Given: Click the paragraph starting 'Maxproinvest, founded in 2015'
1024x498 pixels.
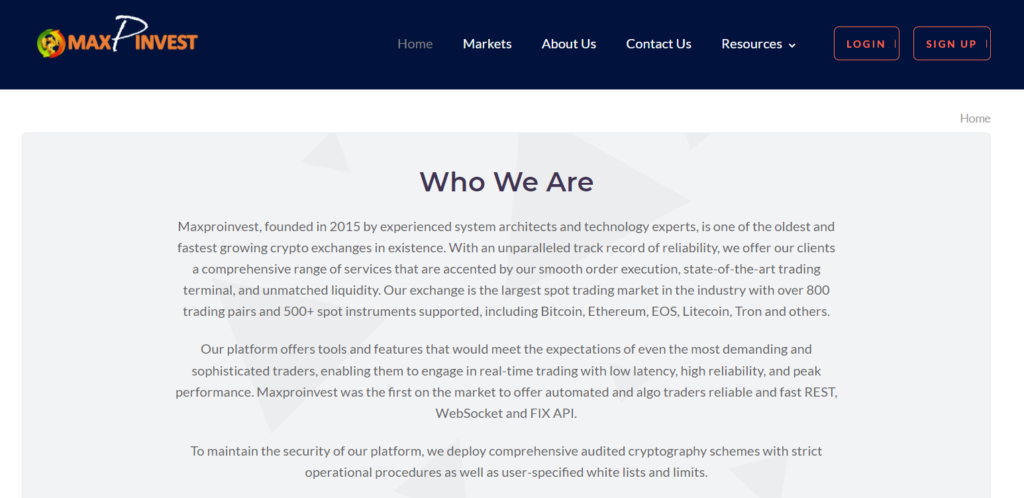Looking at the screenshot, I should point(506,269).
